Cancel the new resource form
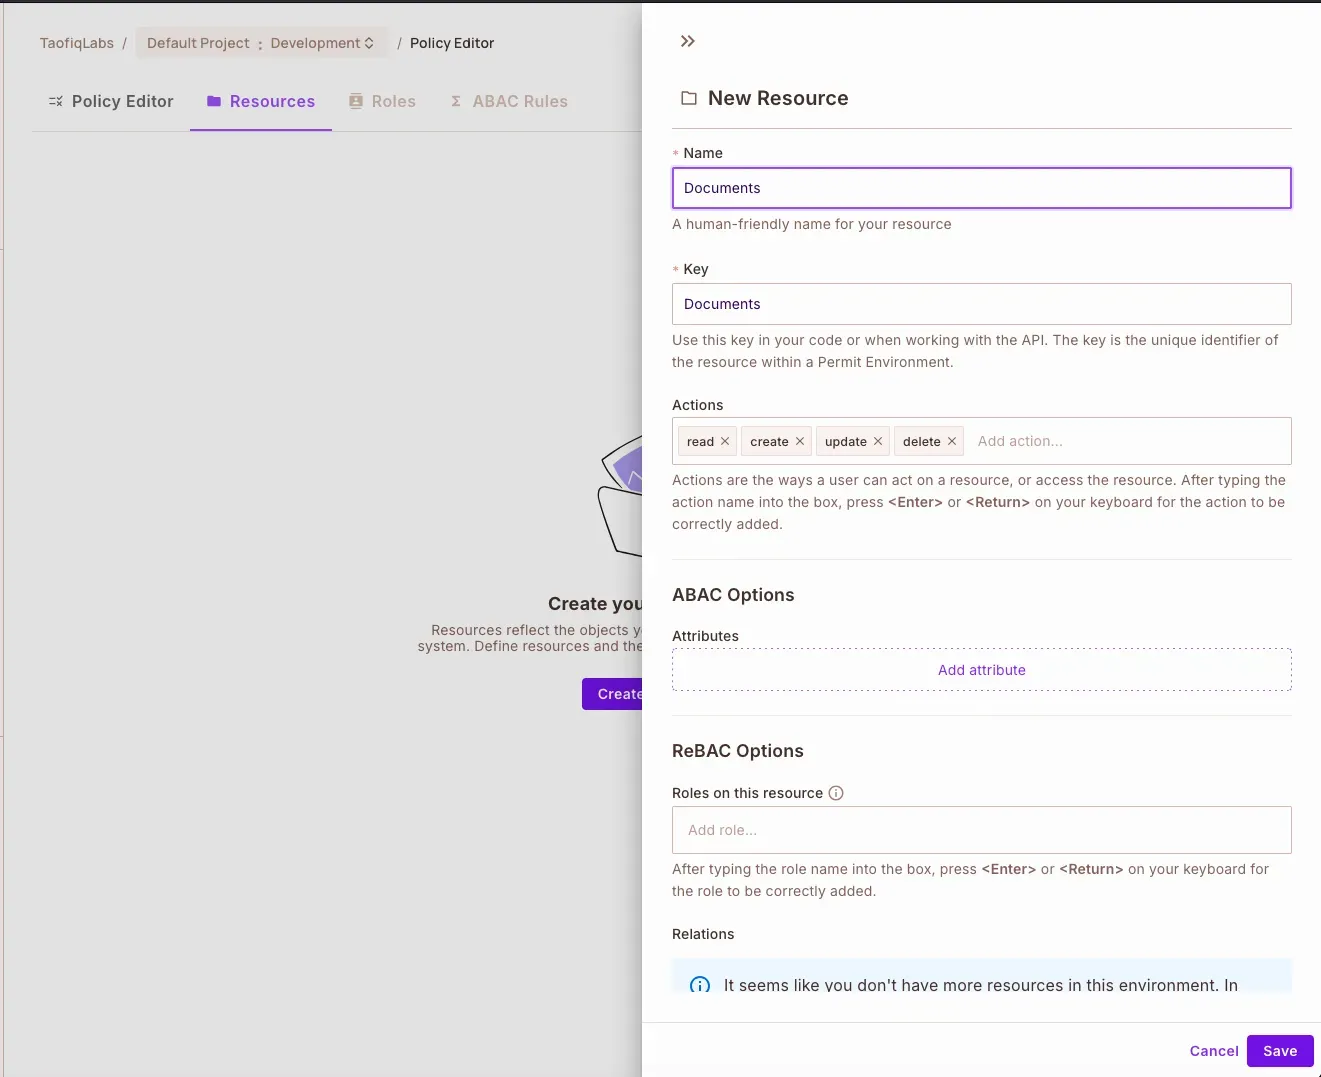Screen dimensions: 1321x1077 coord(1213,1051)
